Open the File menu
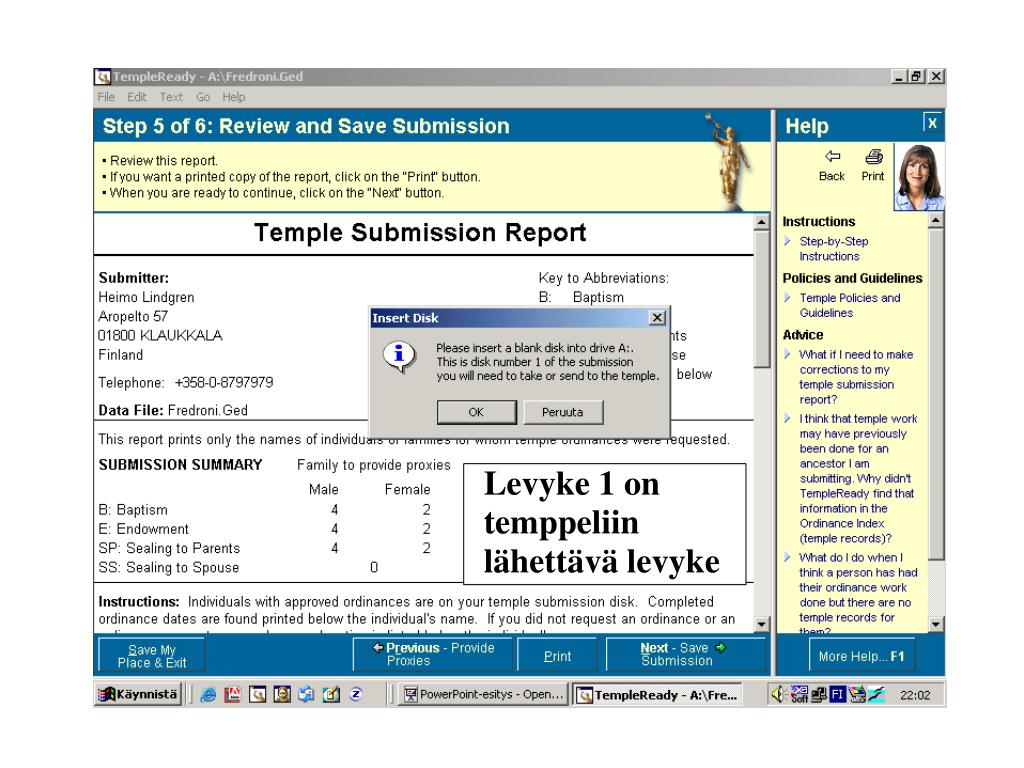The image size is (1024, 768). [106, 97]
